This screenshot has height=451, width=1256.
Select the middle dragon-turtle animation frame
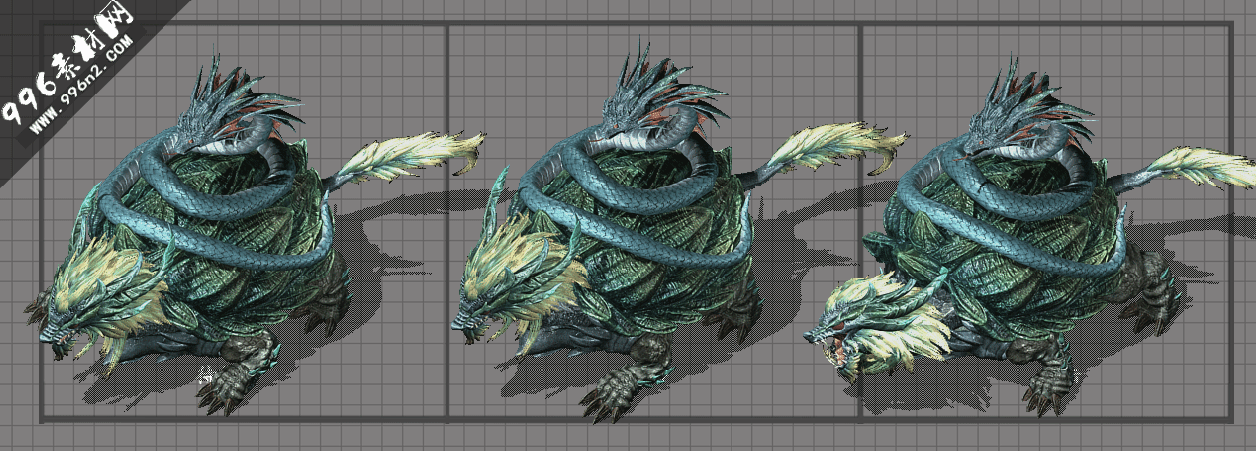[653, 222]
